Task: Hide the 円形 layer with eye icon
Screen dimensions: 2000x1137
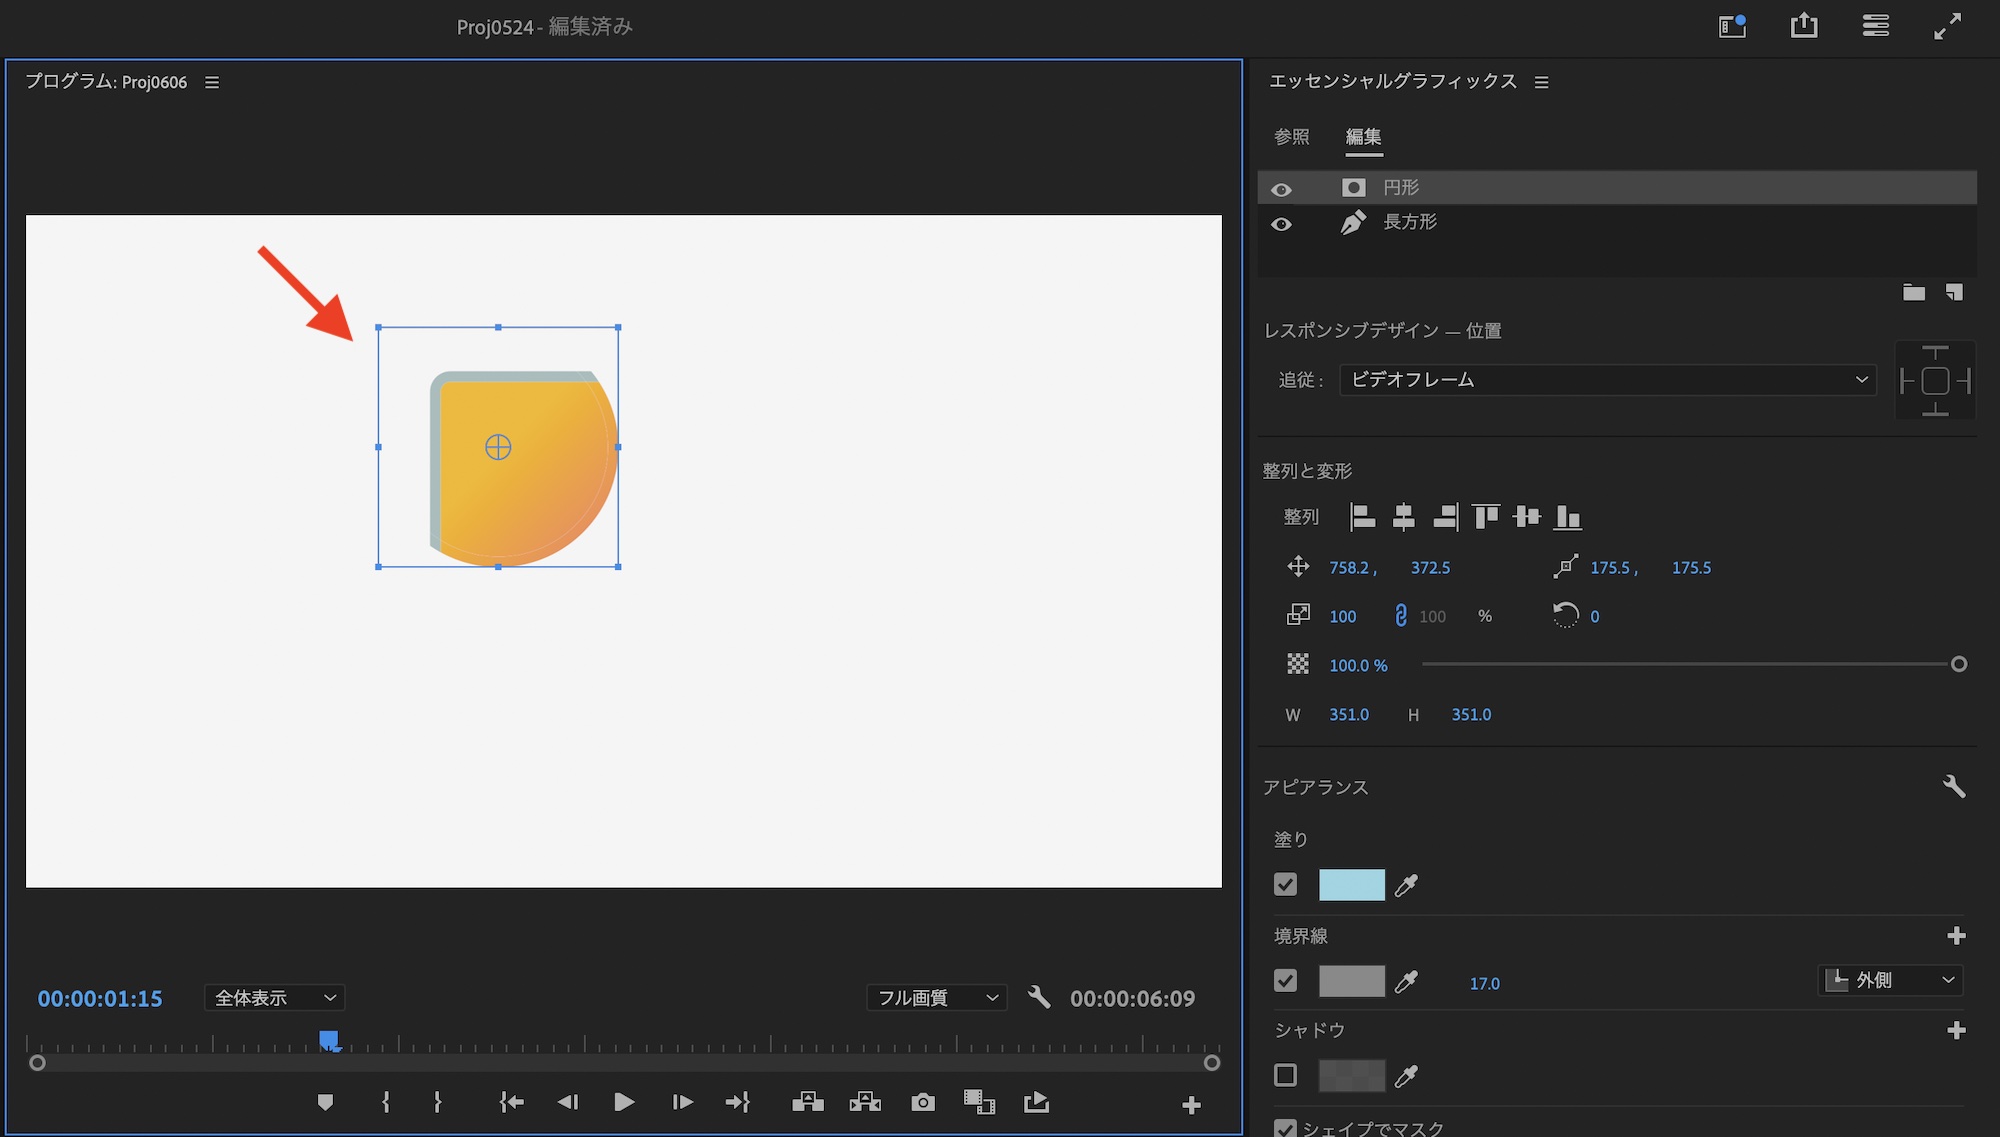Action: click(x=1281, y=189)
